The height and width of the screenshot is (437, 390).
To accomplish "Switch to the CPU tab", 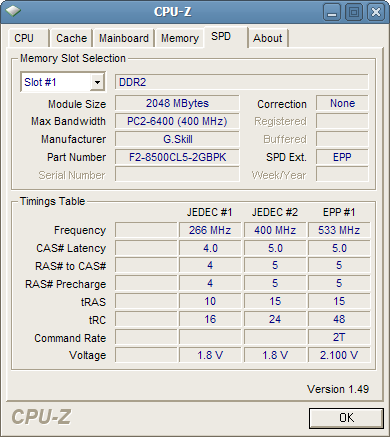I will [x=28, y=38].
